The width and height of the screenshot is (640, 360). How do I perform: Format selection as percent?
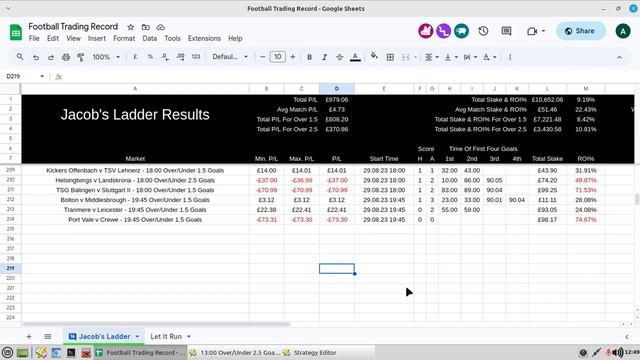coord(150,57)
